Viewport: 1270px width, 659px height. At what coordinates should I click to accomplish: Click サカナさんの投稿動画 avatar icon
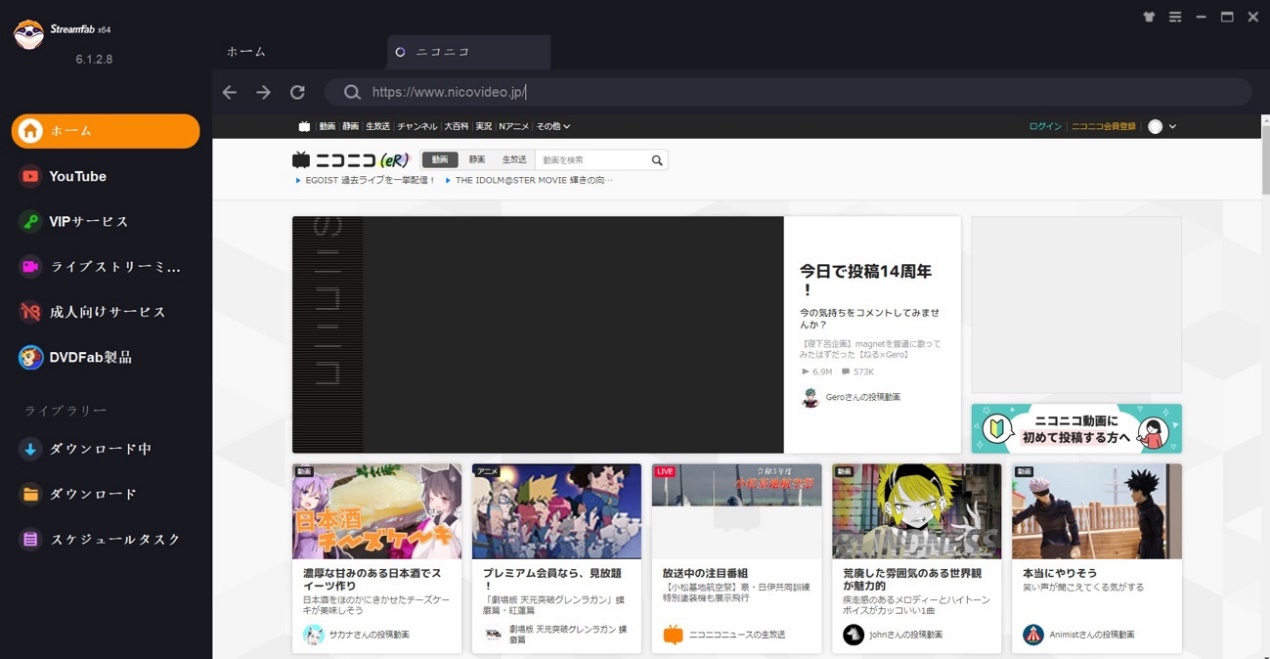click(314, 635)
